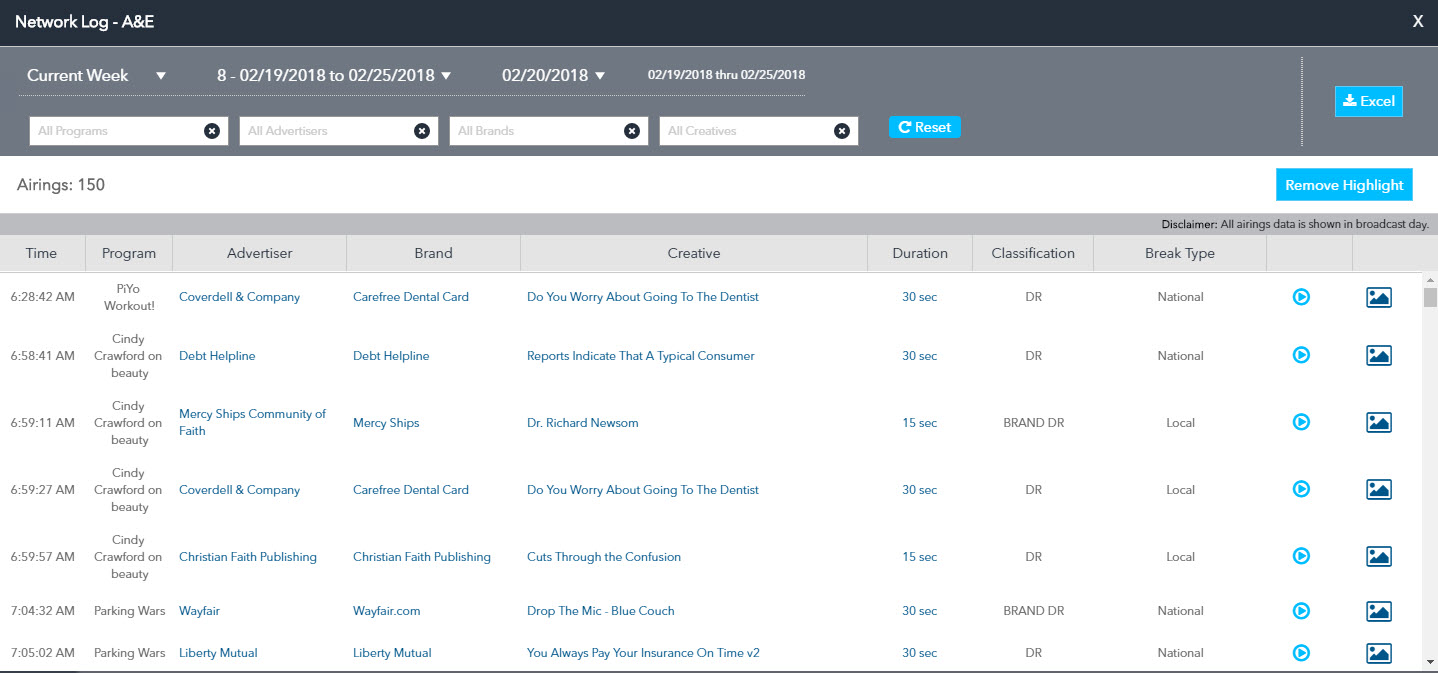Sort by the Advertiser column header
Viewport: 1438px width, 673px height.
[260, 253]
